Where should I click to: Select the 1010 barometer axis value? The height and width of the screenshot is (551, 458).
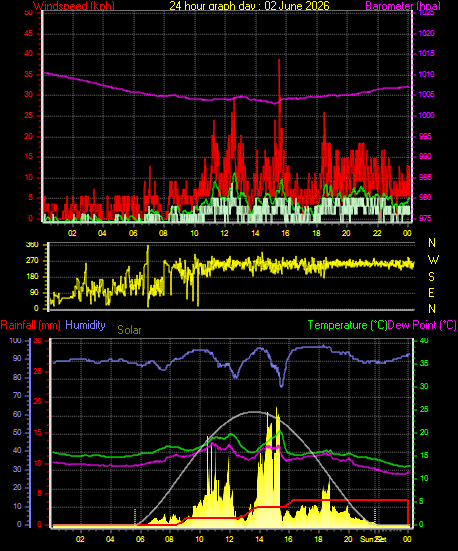click(426, 74)
